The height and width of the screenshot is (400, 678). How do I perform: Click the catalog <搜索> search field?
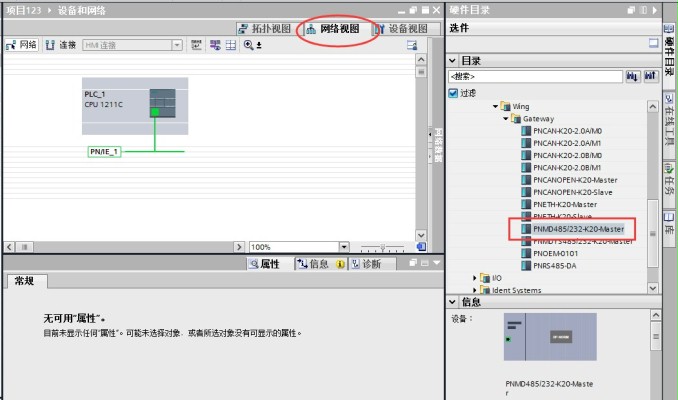535,77
